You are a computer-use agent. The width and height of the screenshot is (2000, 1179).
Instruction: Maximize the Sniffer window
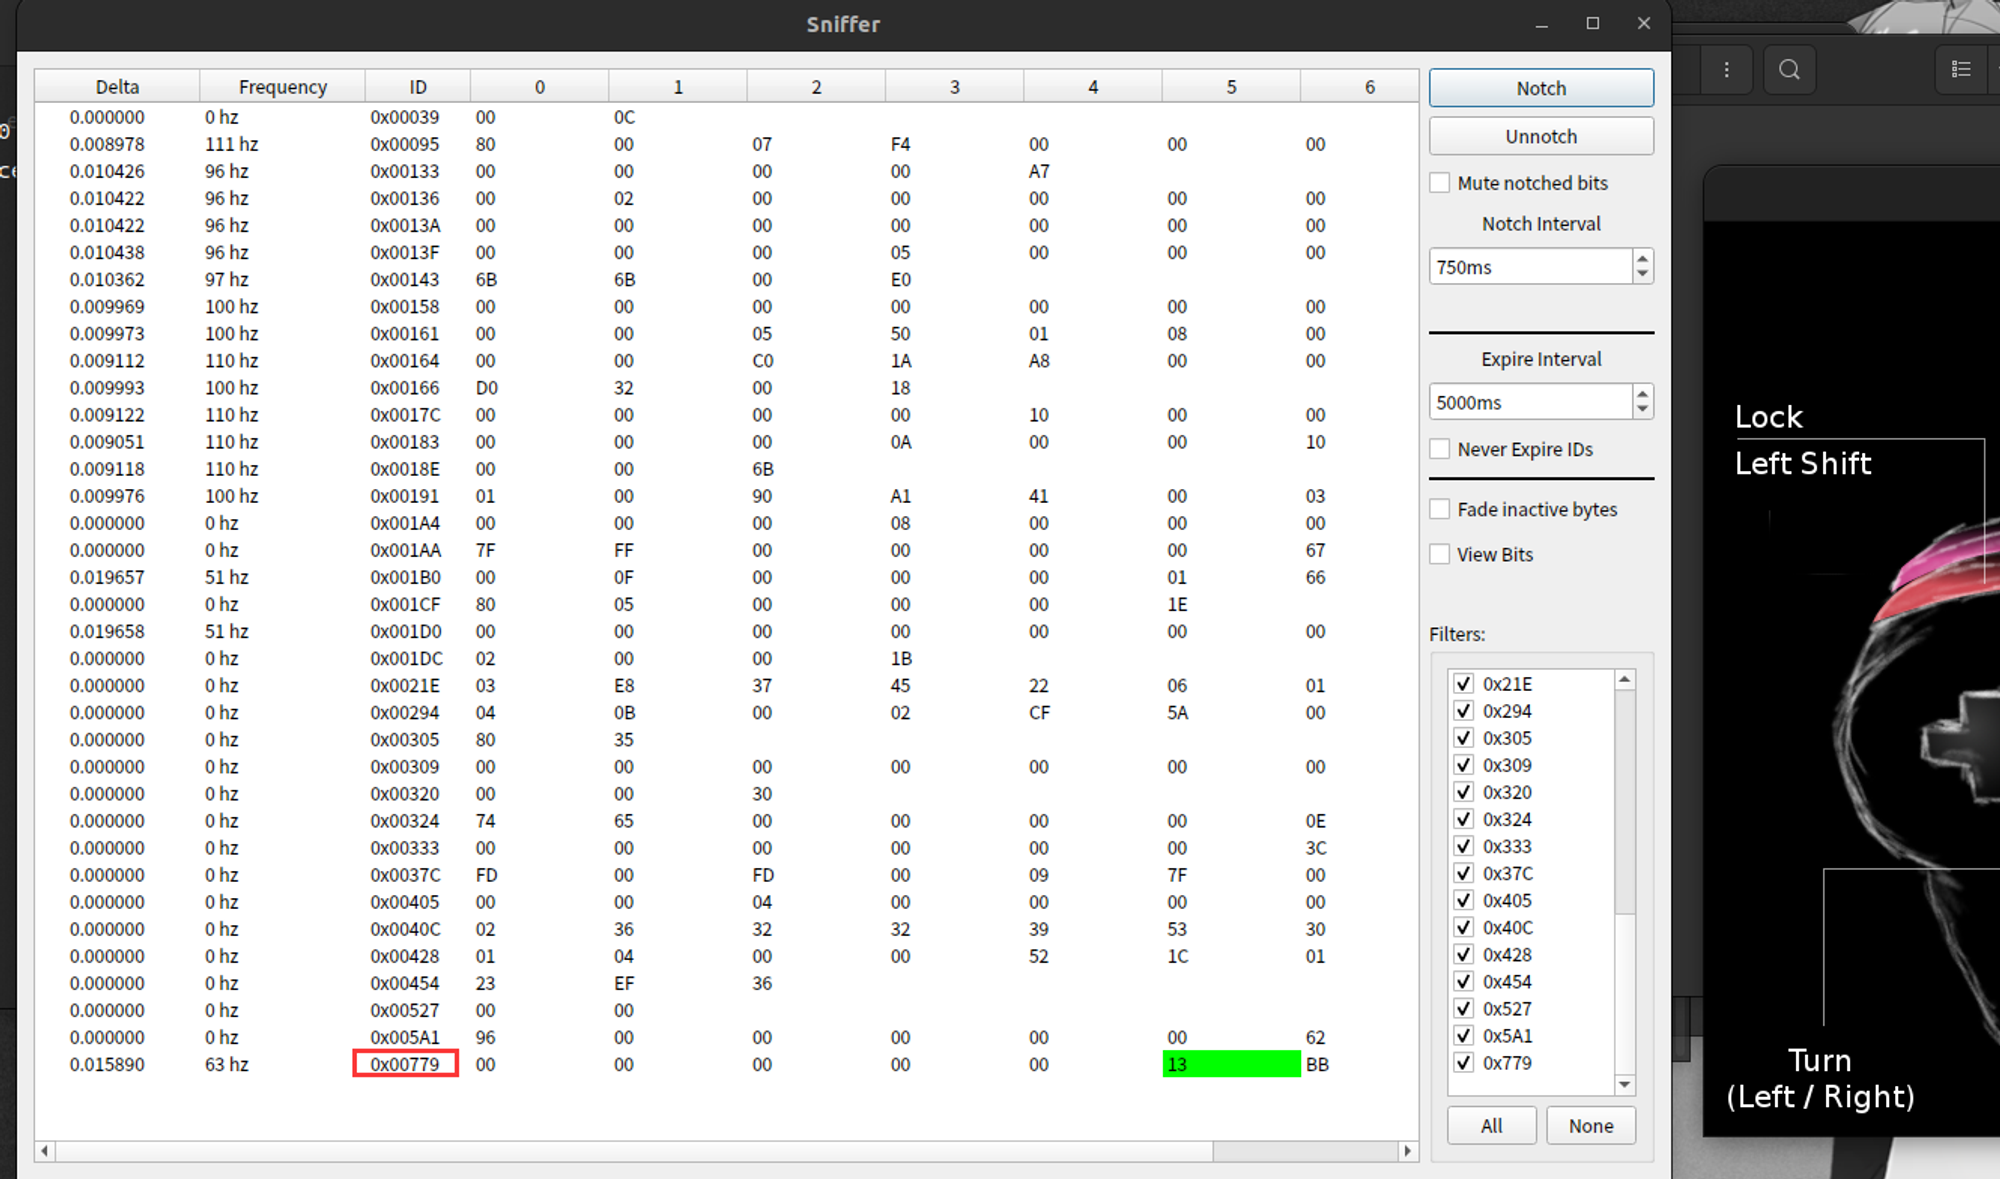coord(1593,23)
